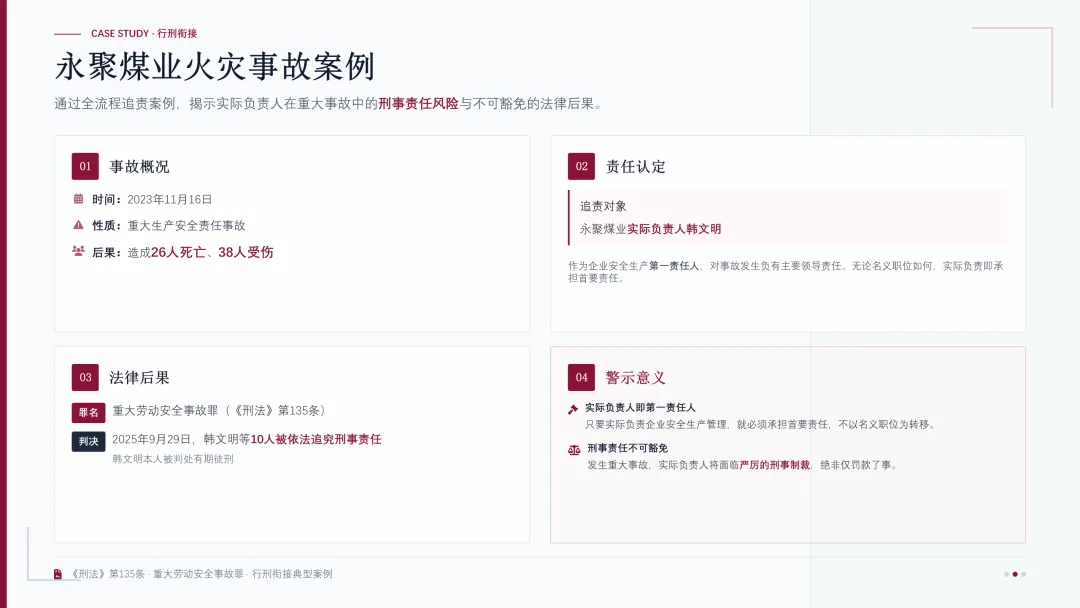Click the date 2023年11月16日
The image size is (1080, 608).
(x=169, y=200)
